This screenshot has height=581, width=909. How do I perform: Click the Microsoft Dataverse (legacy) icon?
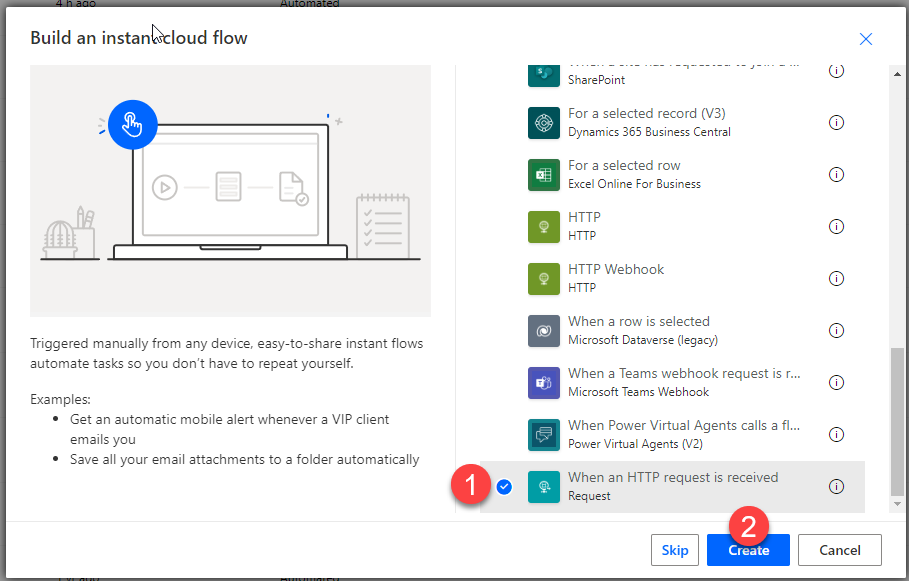click(544, 331)
